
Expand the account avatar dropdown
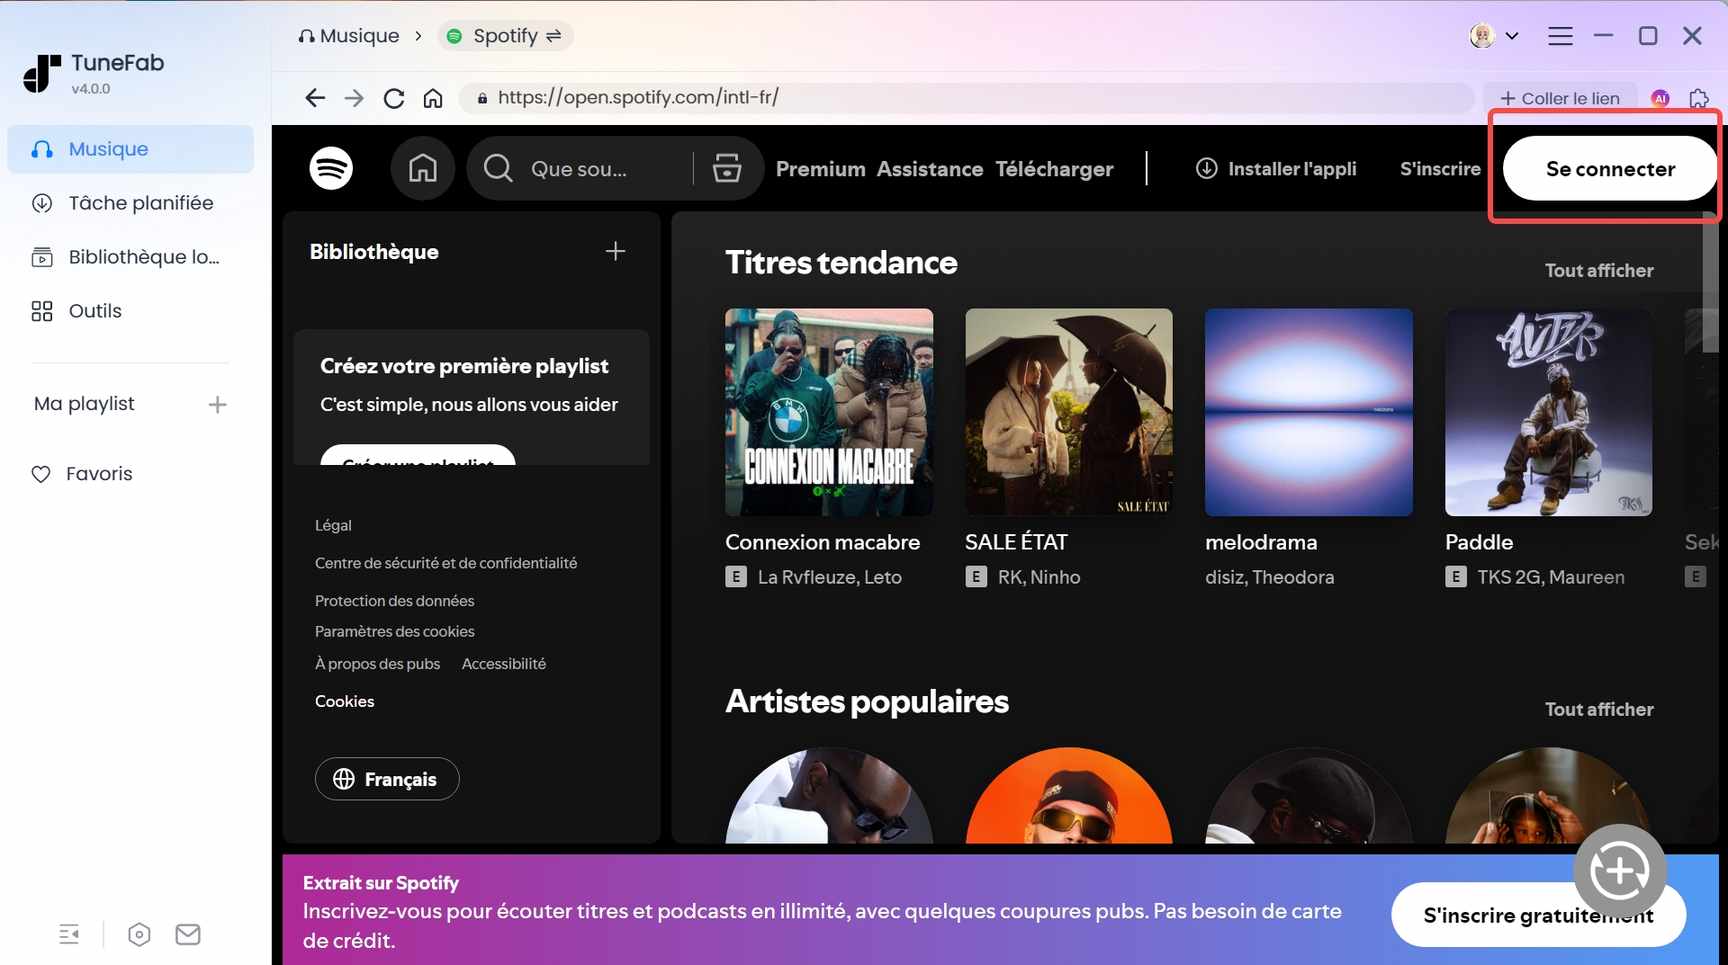tap(1494, 35)
